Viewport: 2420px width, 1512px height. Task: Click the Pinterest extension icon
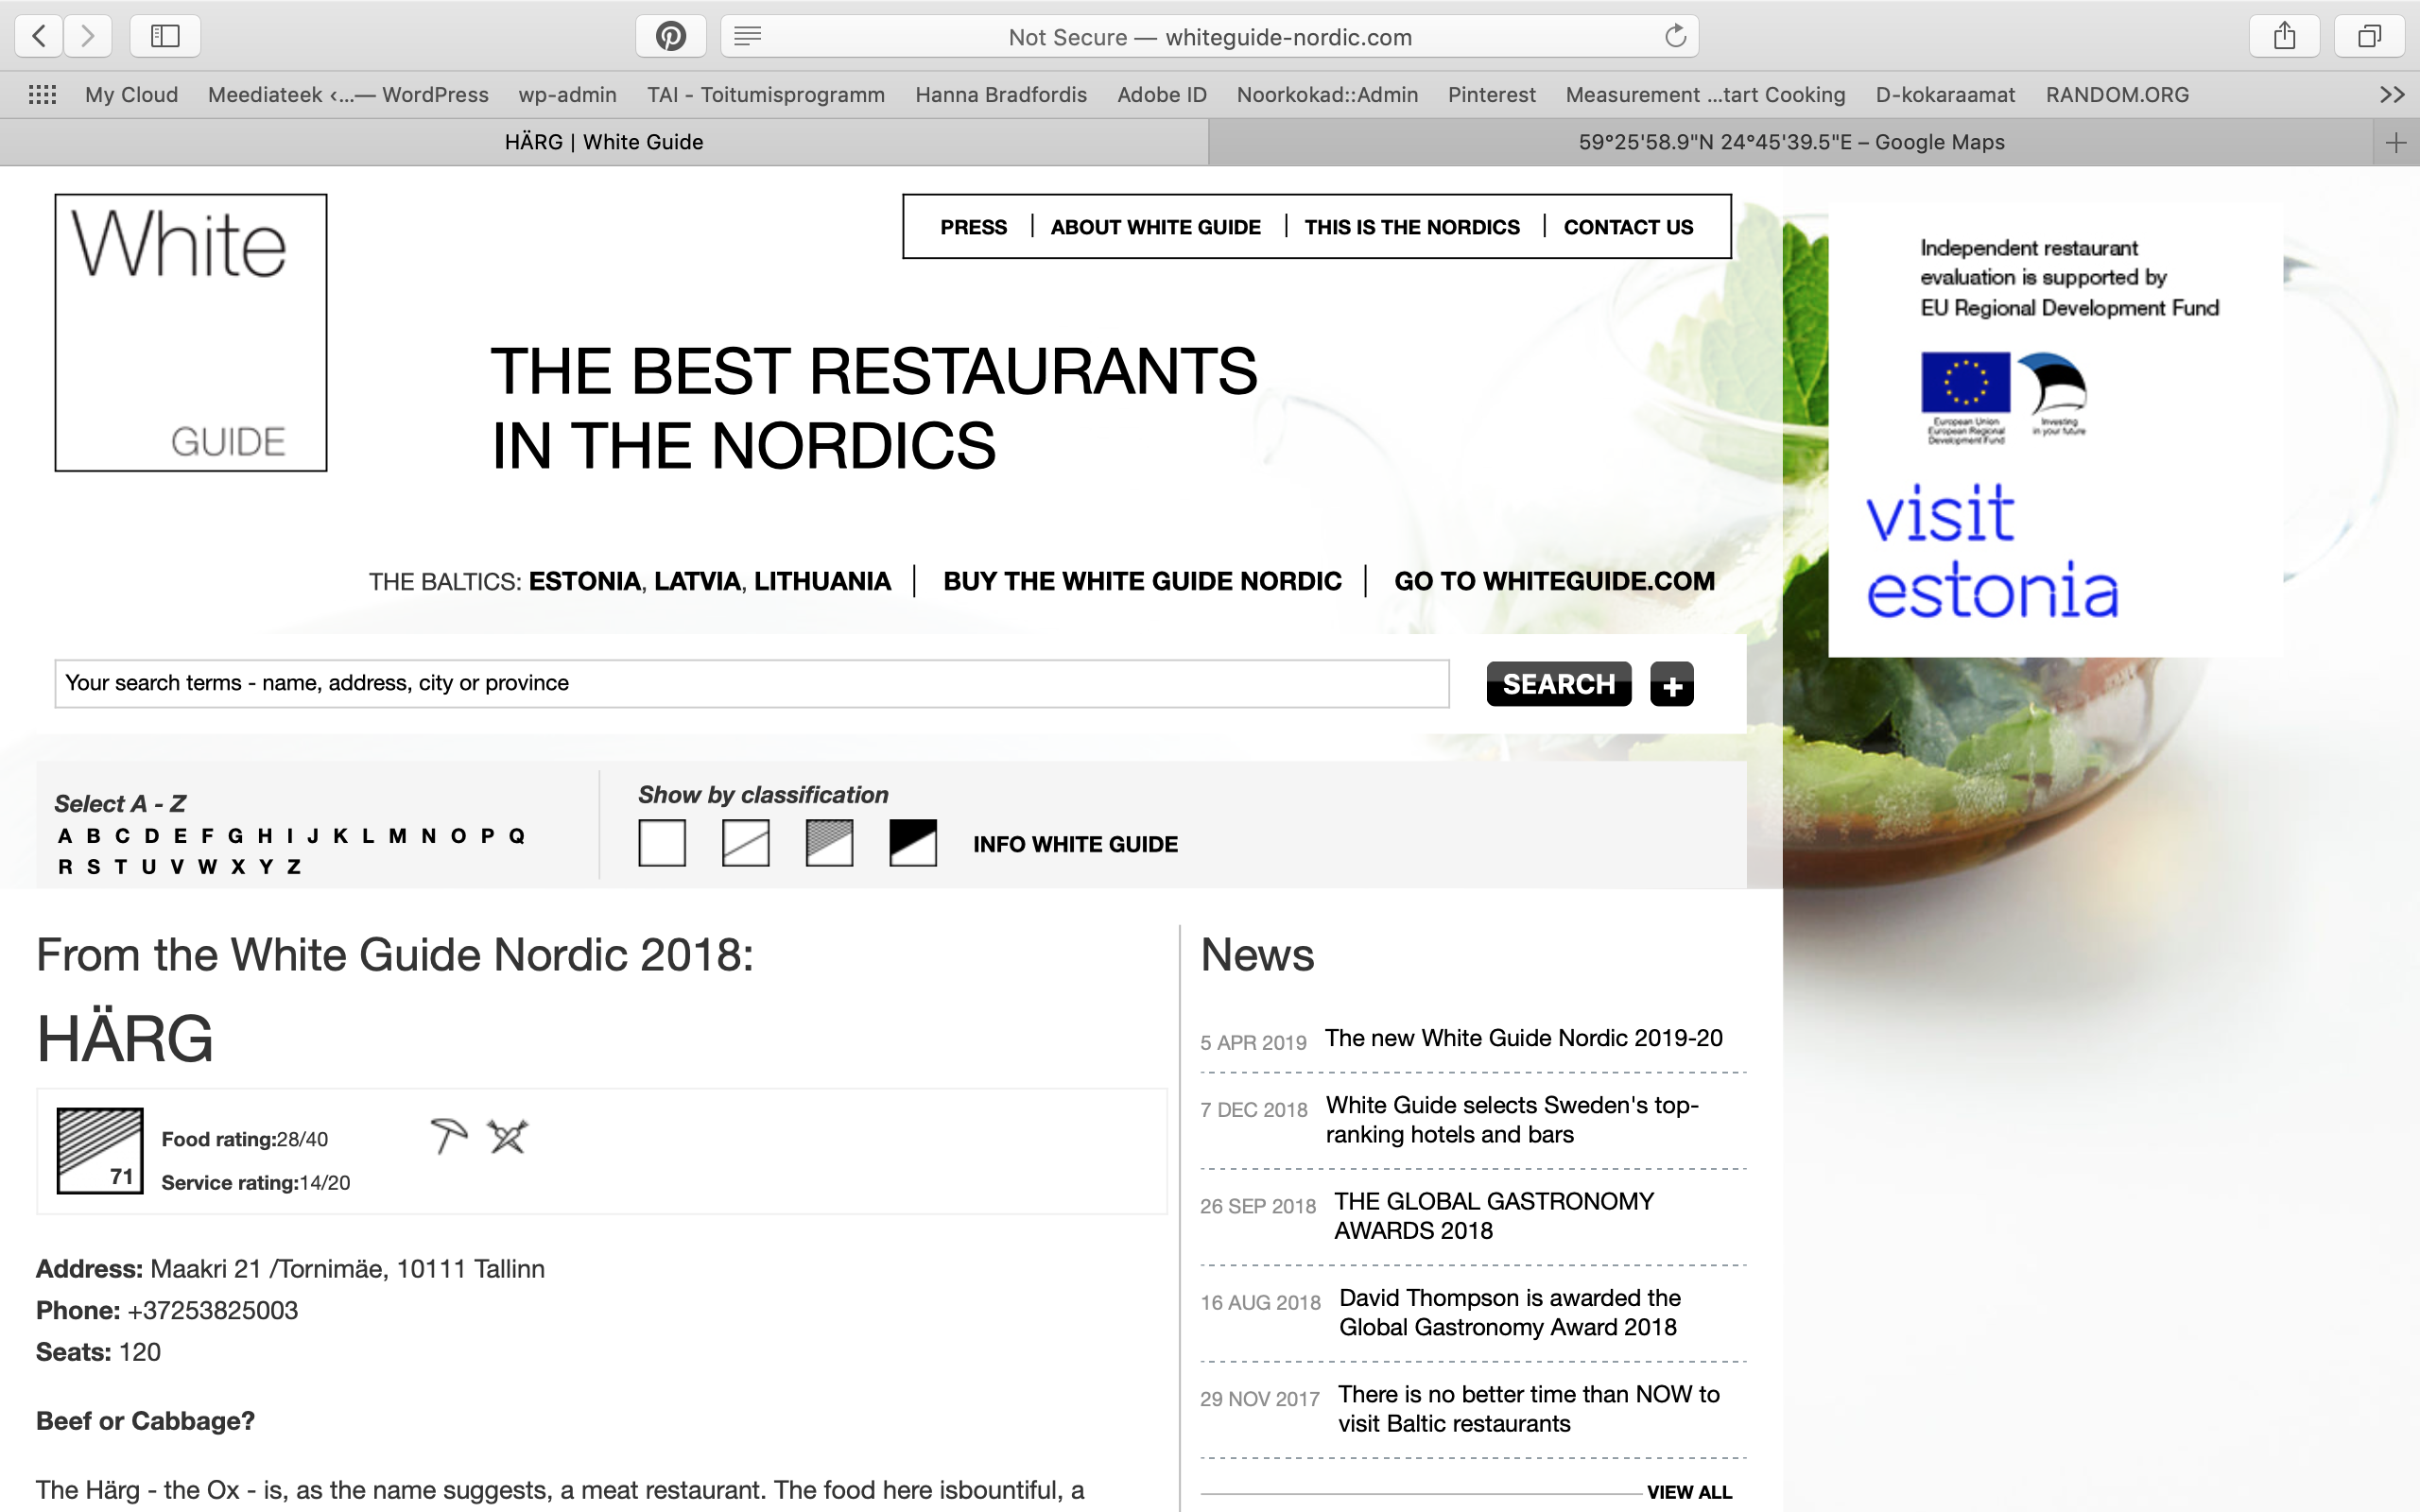[670, 37]
